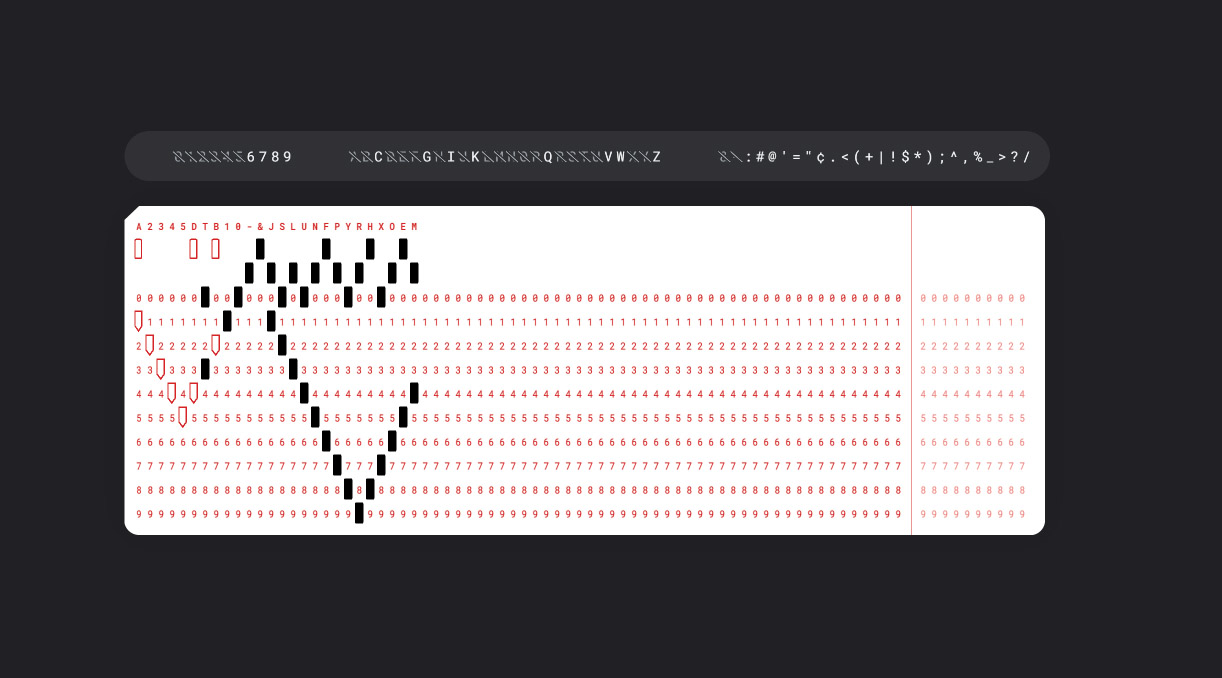Click the printed letter R in the card header

pos(359,227)
